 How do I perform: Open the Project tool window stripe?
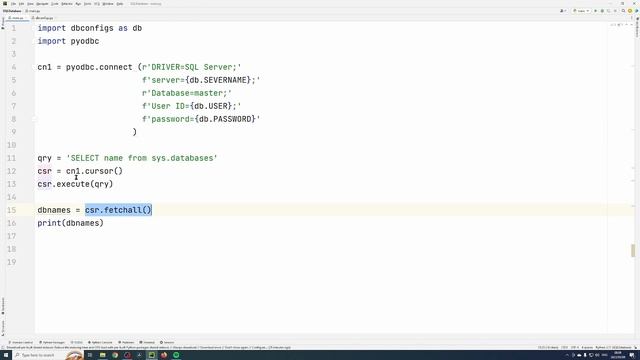click(x=3, y=23)
